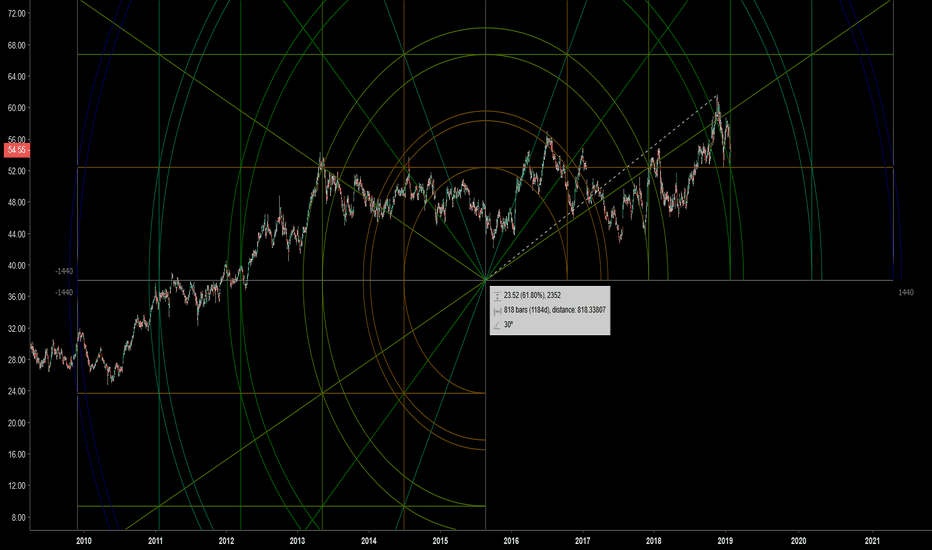Click the 2015 label on time axis
932x550 pixels.
(440, 541)
